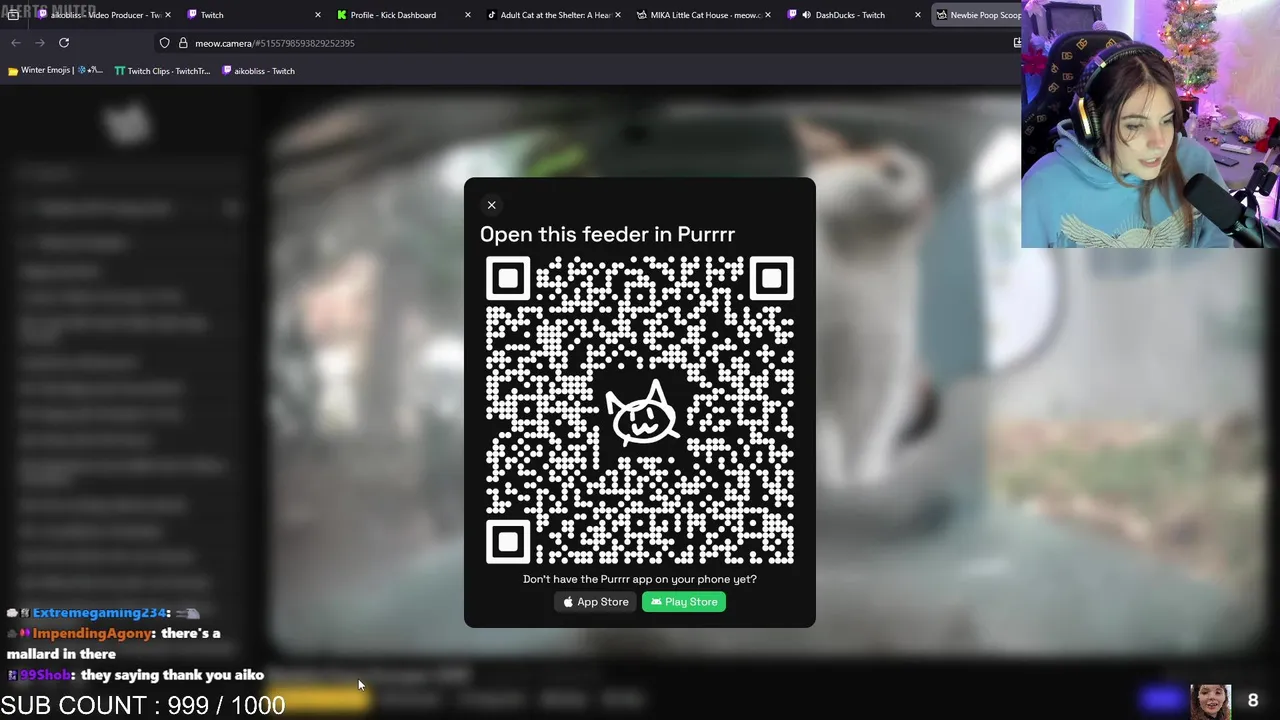Reload the meow.camera page
The height and width of the screenshot is (720, 1280).
tap(64, 43)
